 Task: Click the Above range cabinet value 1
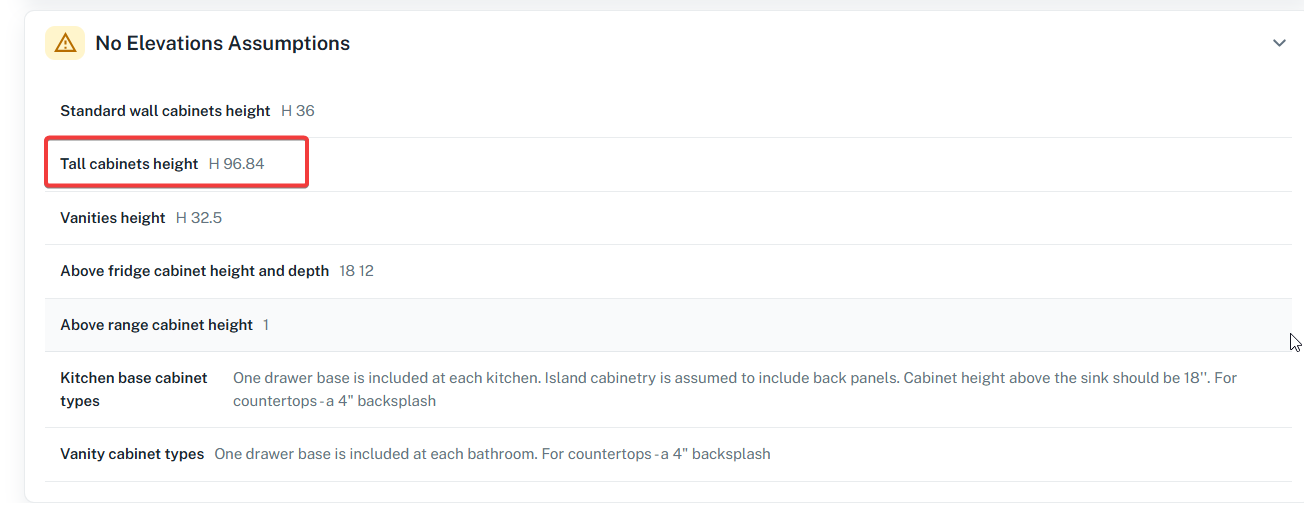click(x=266, y=325)
